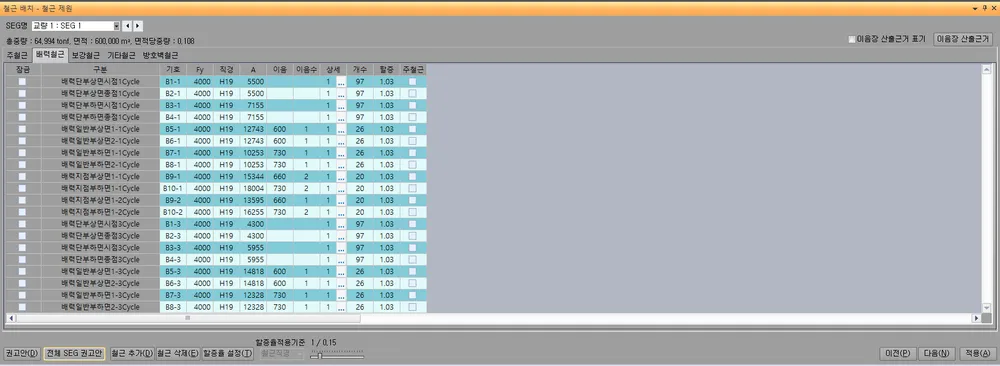Toggle 주철근 checkbox in B1-1 row
The height and width of the screenshot is (366, 1000).
[413, 82]
